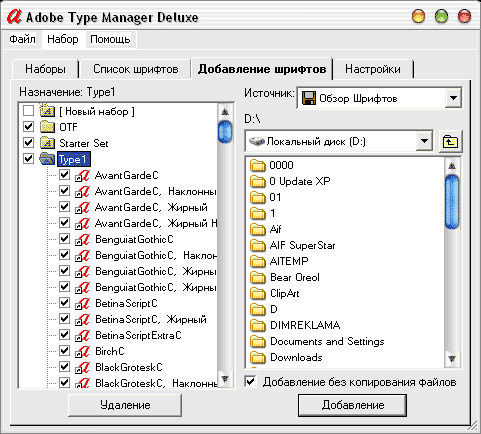This screenshot has width=481, height=434.
Task: Uncheck the Starter Set checkbox
Action: click(x=29, y=142)
